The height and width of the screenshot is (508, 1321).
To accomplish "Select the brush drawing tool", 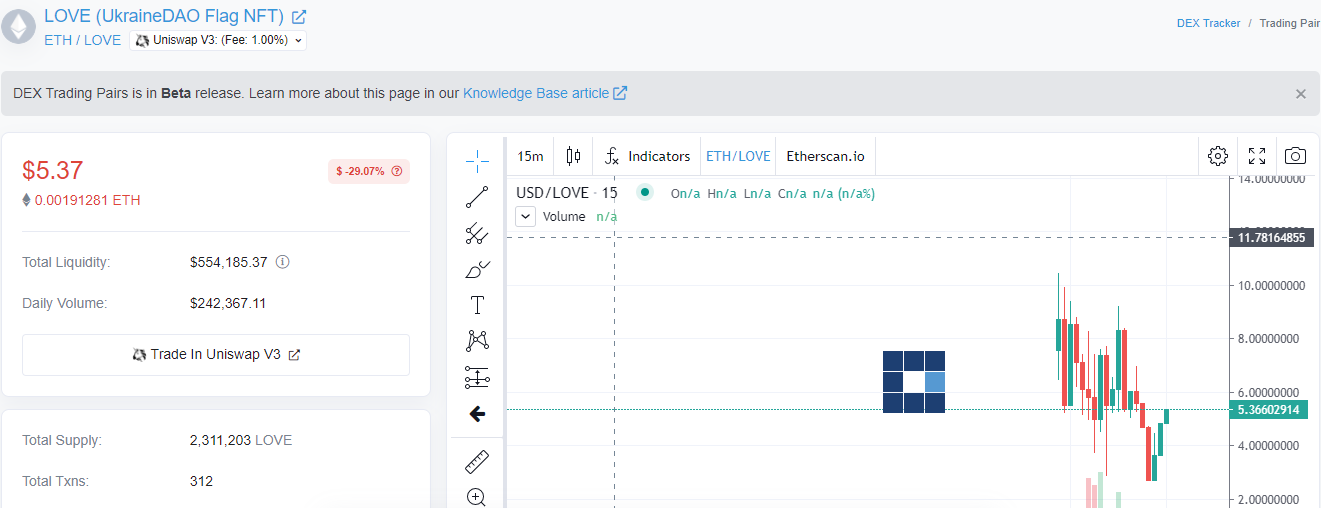I will tap(477, 269).
